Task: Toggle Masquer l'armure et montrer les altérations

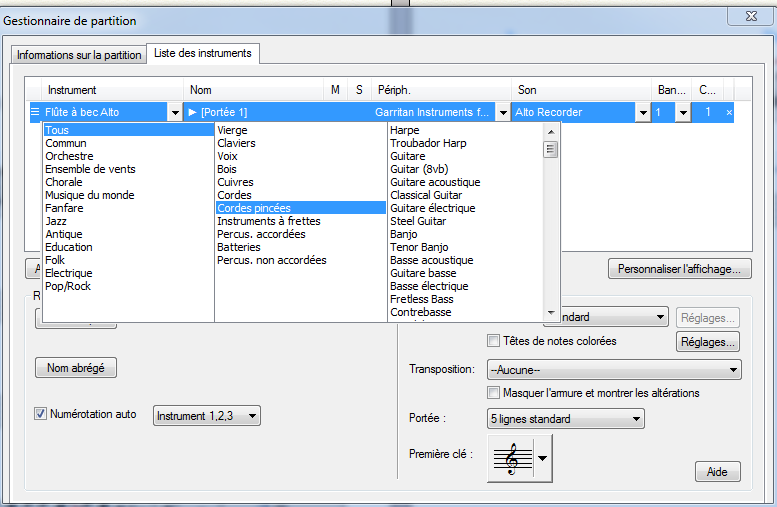Action: [x=493, y=393]
